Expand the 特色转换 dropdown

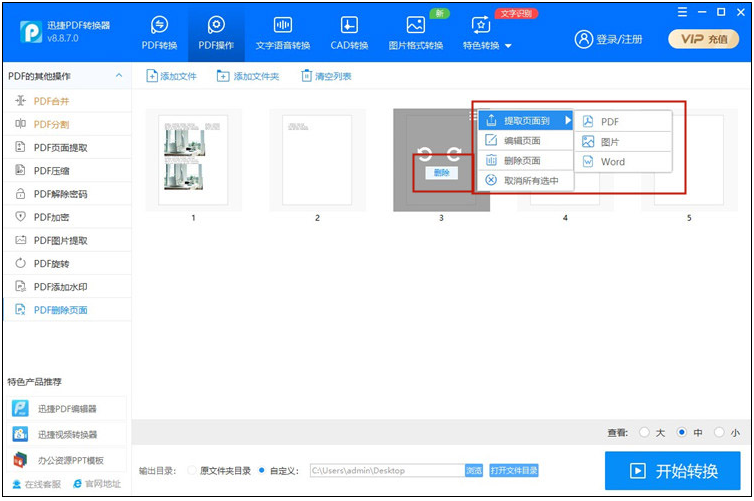click(x=508, y=46)
